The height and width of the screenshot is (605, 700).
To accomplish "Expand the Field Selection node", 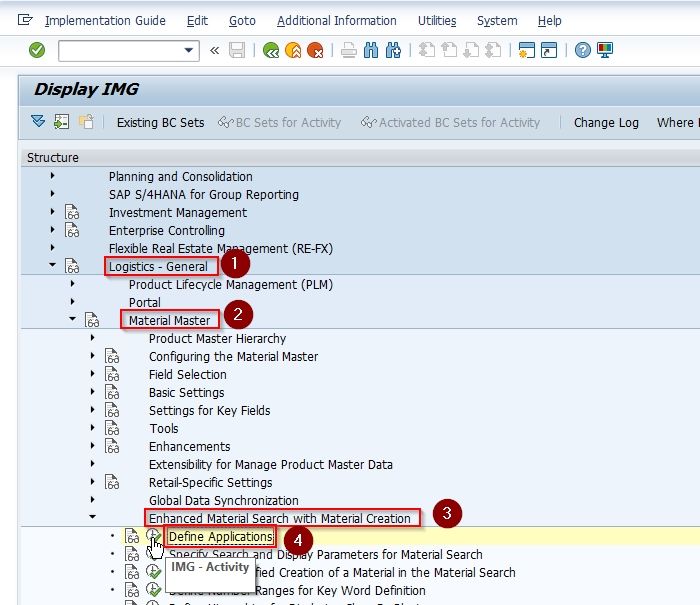I will coord(92,374).
